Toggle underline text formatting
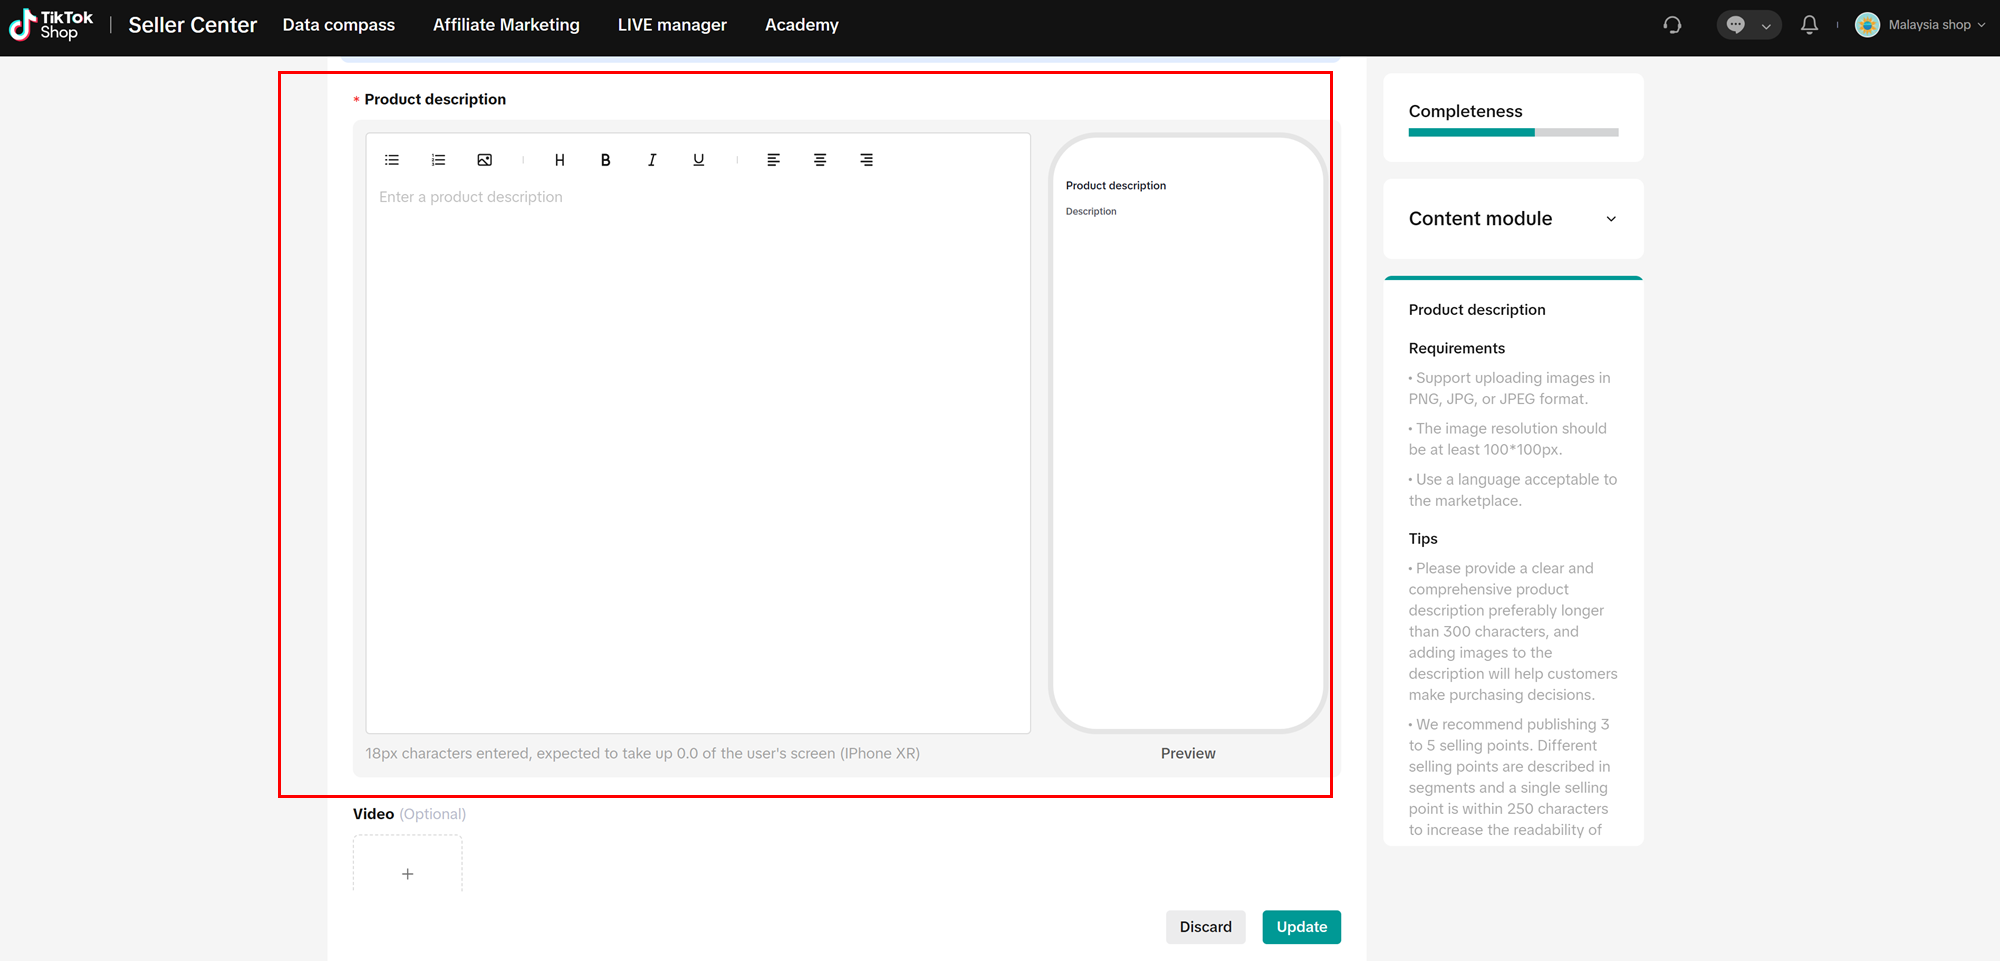Screen dimensions: 2000x961 698,160
